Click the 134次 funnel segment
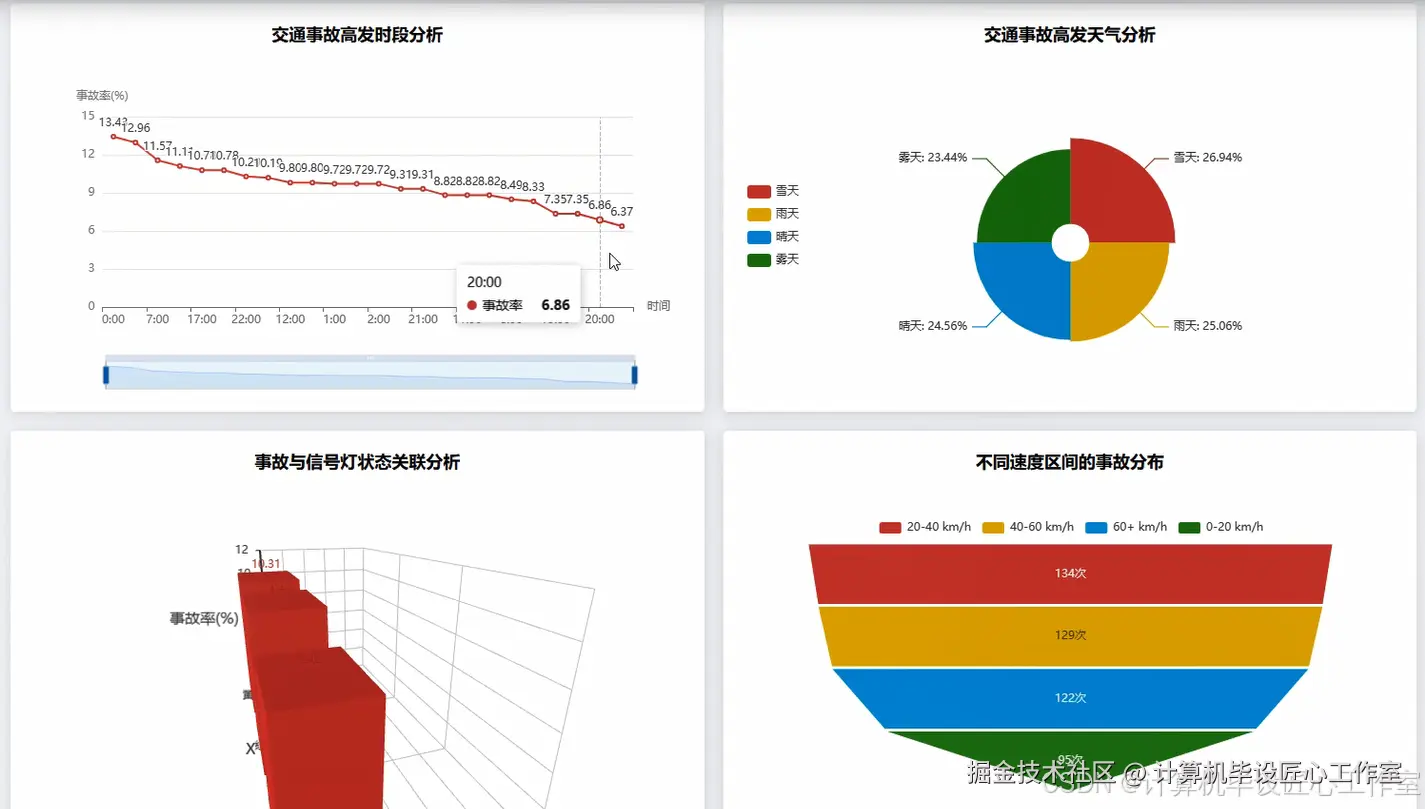 pyautogui.click(x=1070, y=573)
